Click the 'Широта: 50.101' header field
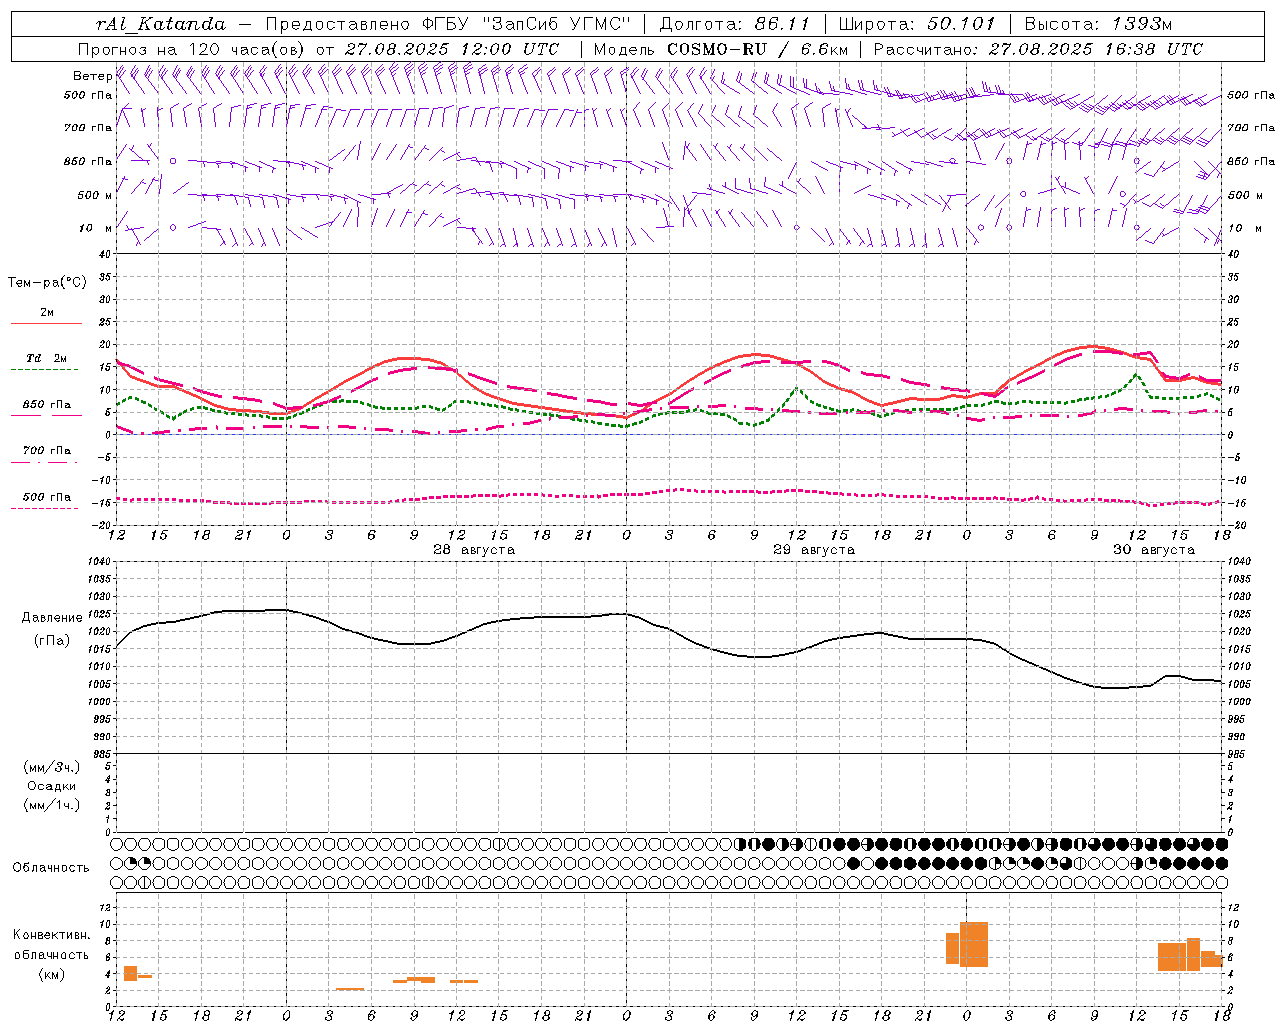 (917, 24)
